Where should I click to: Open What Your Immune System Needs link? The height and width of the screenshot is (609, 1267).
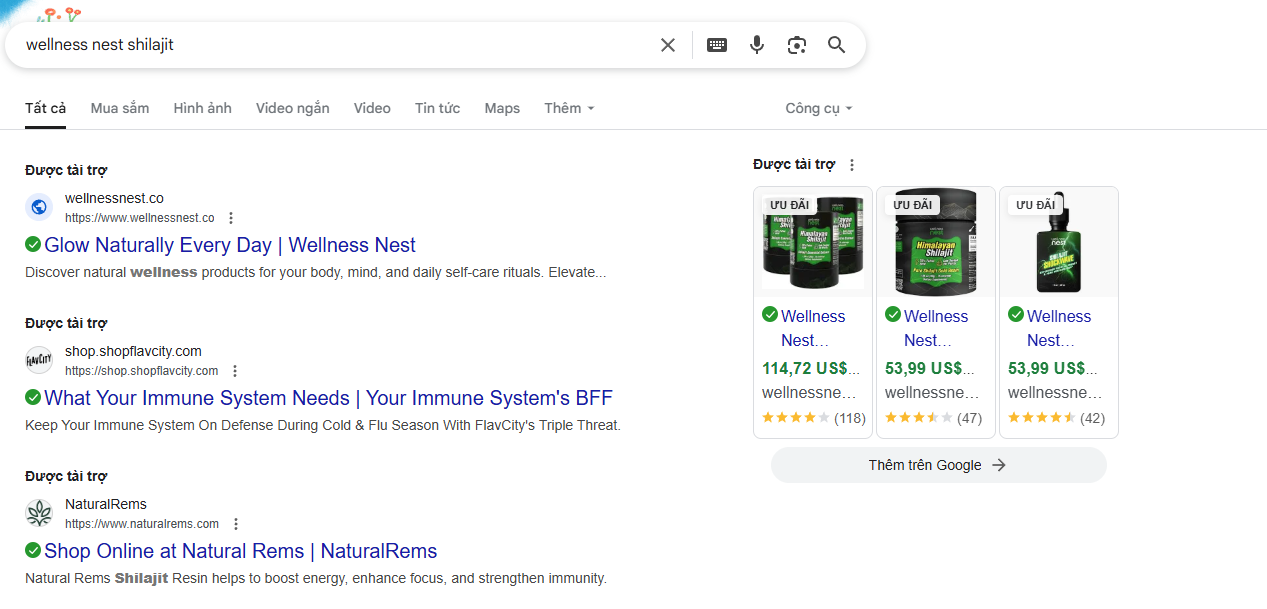(328, 398)
